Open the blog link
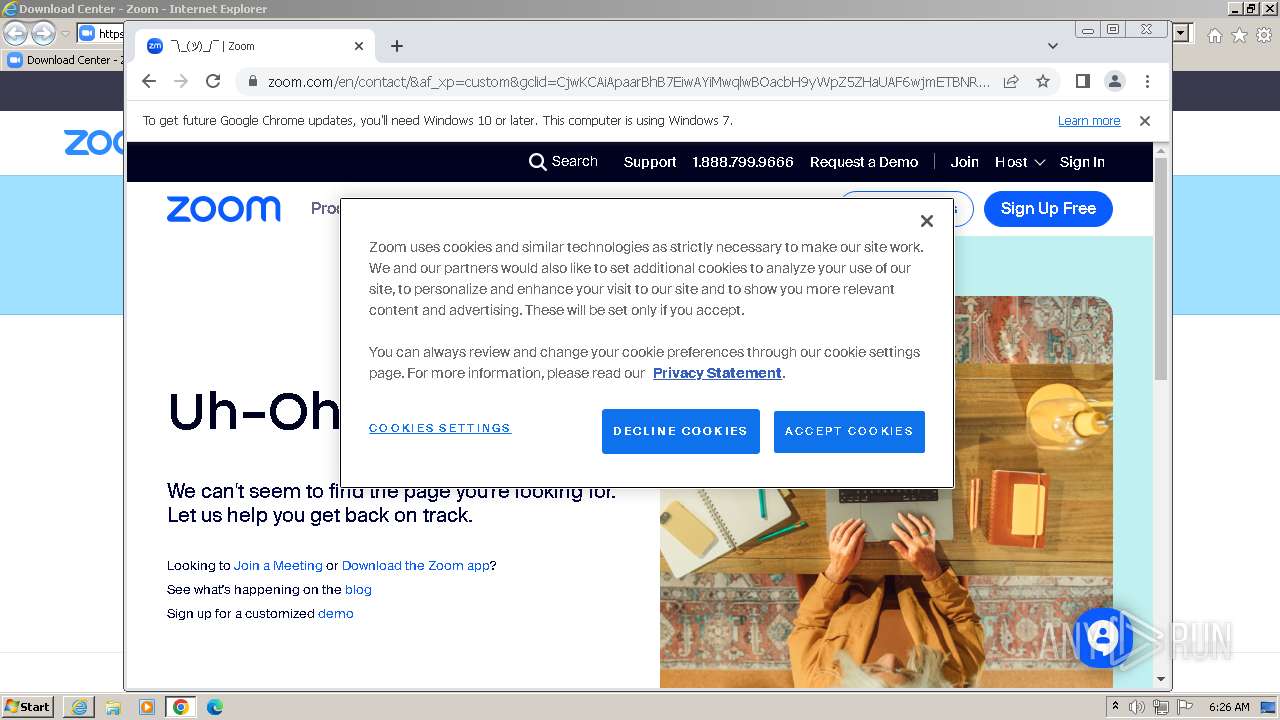 (358, 590)
